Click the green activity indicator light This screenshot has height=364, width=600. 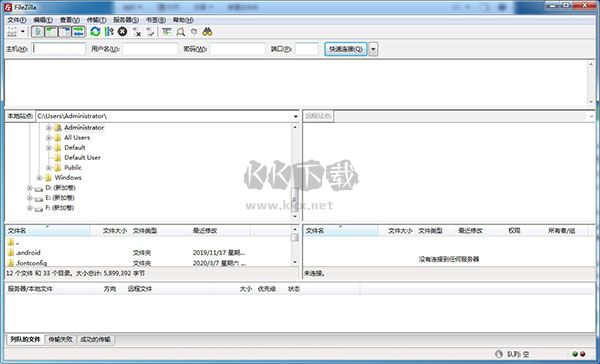click(575, 354)
